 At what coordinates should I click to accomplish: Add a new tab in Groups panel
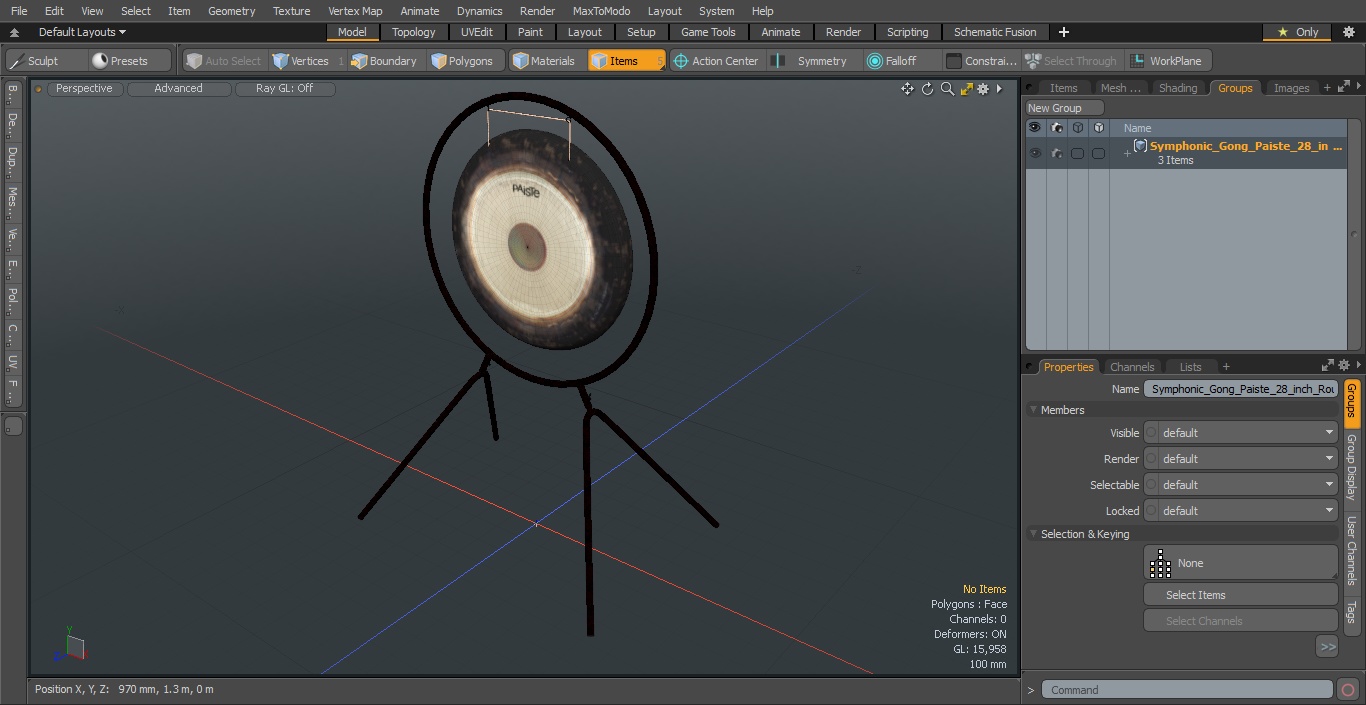pyautogui.click(x=1327, y=88)
